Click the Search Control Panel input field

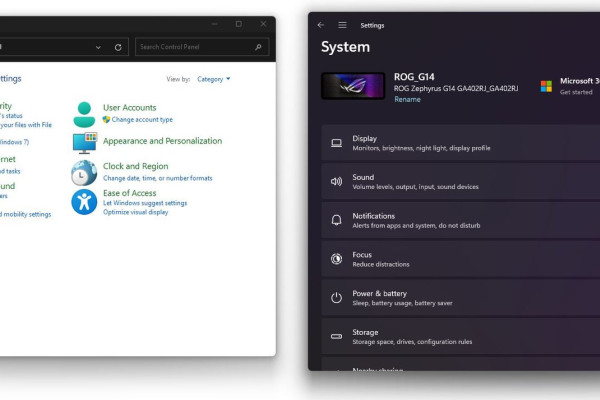pyautogui.click(x=202, y=47)
